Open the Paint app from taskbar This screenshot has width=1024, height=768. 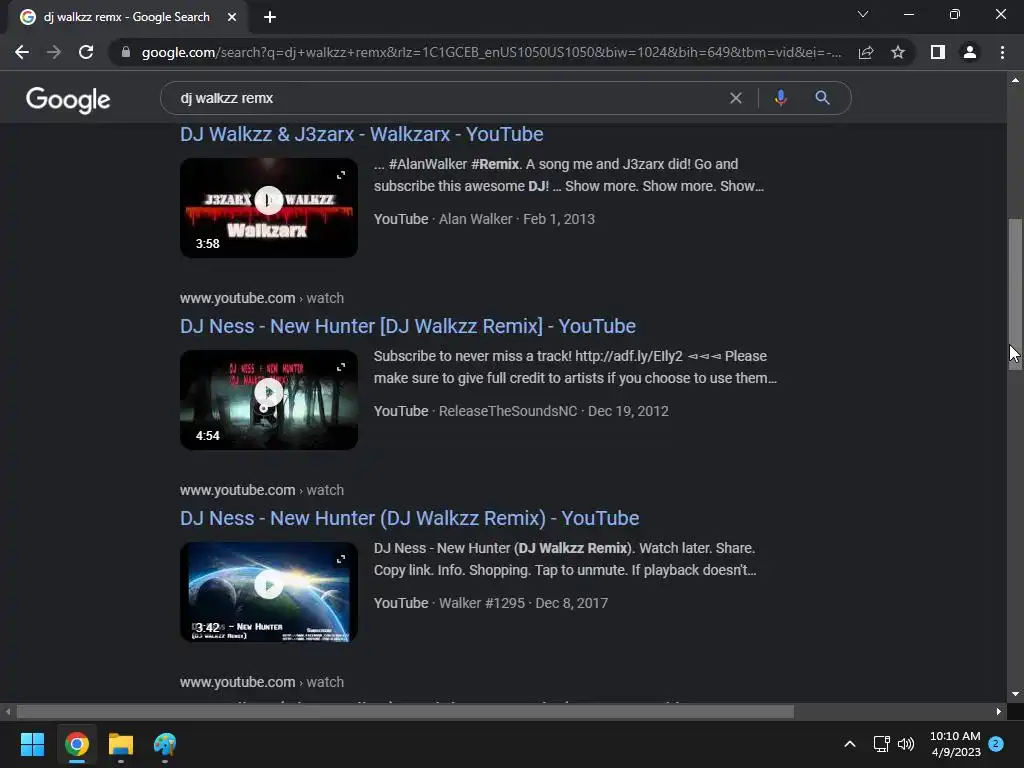(x=165, y=744)
